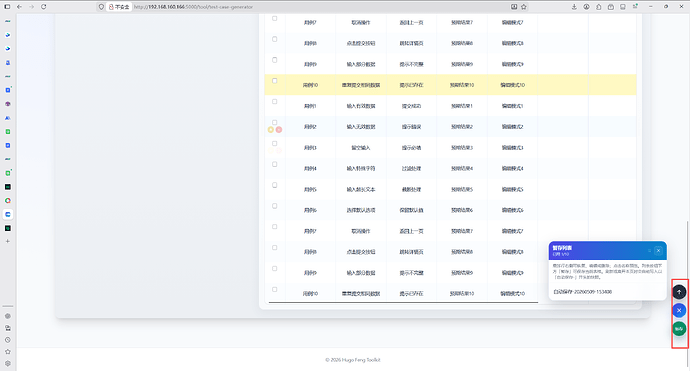Click the cell 留空输入

point(361,148)
